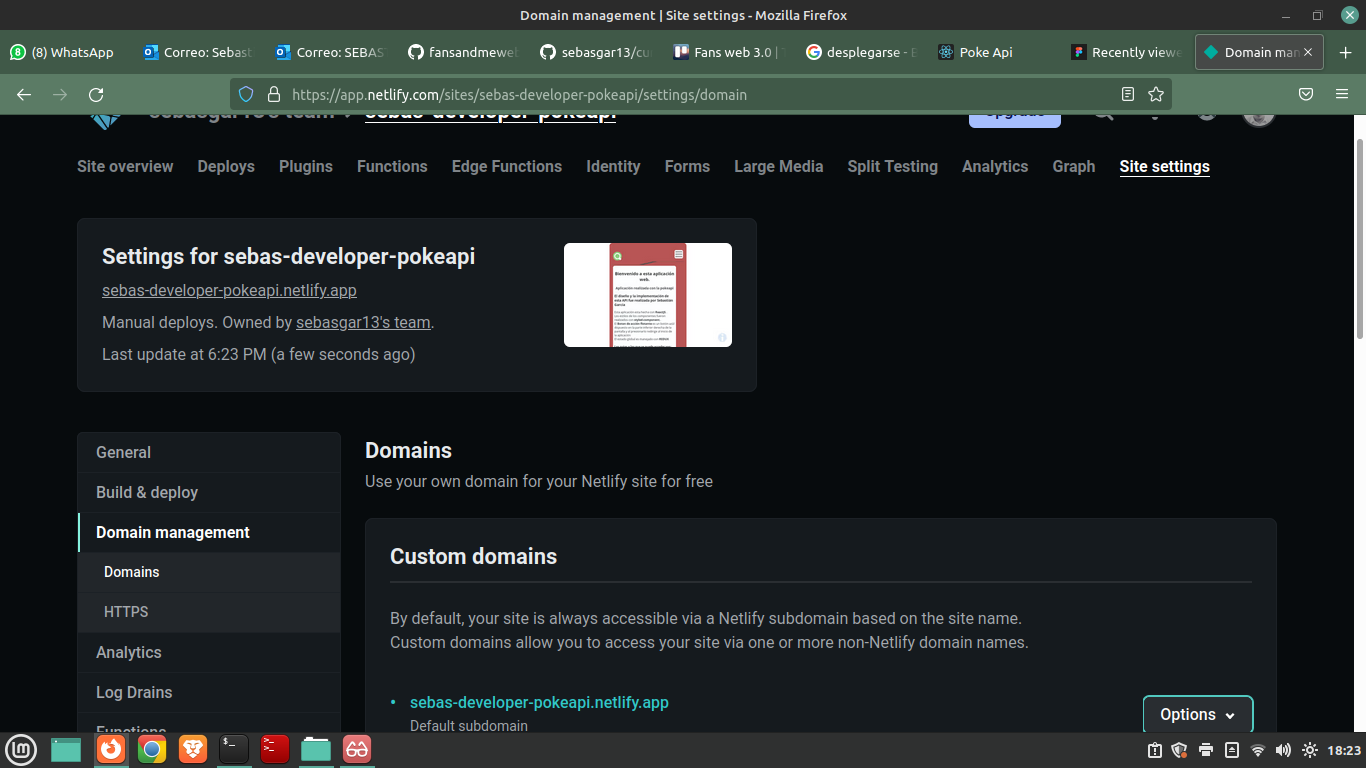The height and width of the screenshot is (768, 1366).
Task: Open the default subdomain link in Custom domains
Action: (x=539, y=702)
